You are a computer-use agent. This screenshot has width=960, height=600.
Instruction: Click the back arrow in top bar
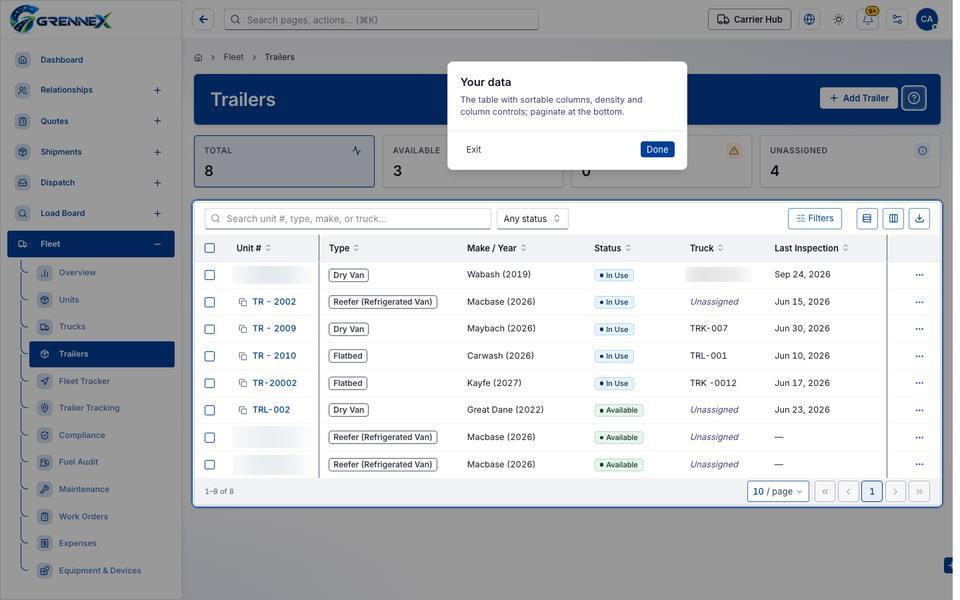point(203,20)
